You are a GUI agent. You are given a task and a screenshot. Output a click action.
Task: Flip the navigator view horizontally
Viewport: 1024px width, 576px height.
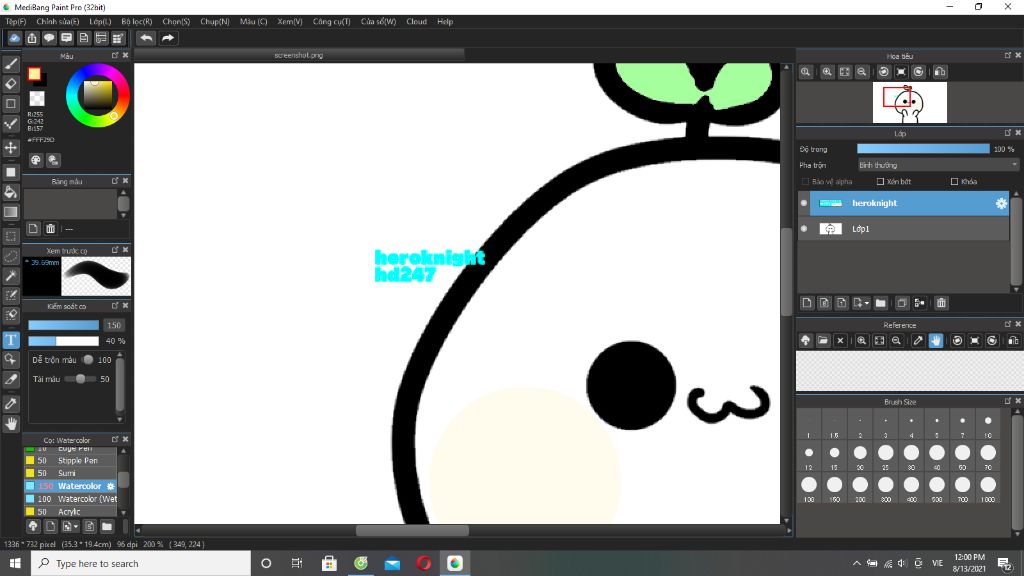(x=940, y=72)
